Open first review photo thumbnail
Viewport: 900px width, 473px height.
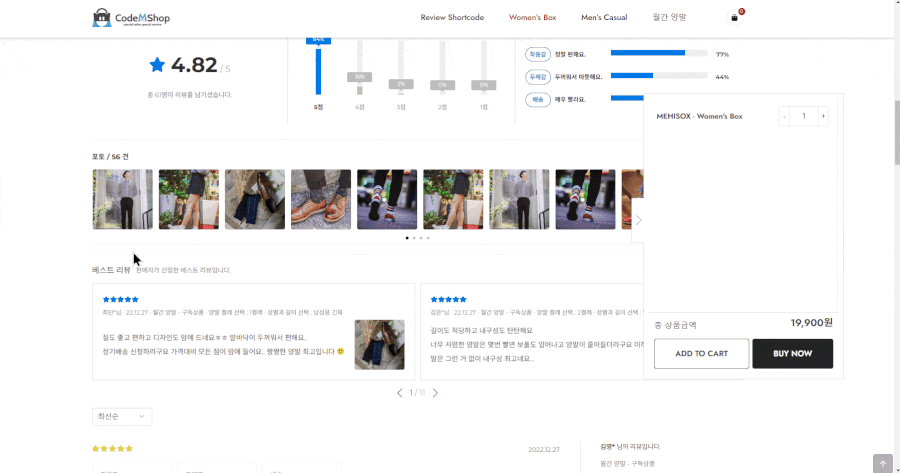point(123,199)
